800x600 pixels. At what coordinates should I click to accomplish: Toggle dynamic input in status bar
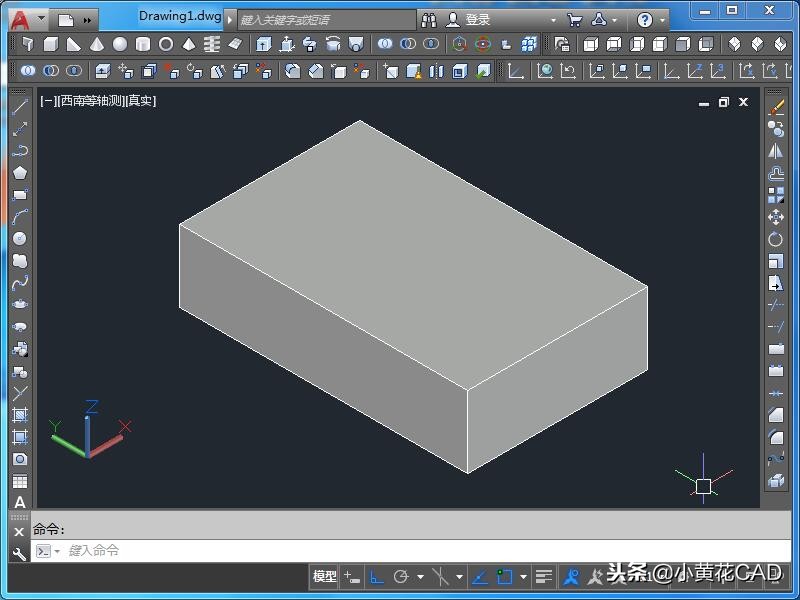click(352, 576)
